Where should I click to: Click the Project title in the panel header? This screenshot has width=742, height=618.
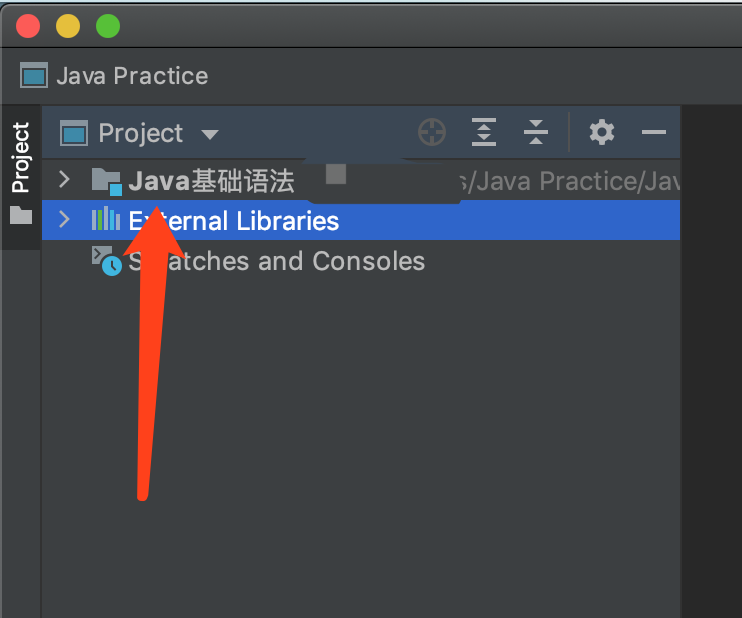[x=140, y=133]
